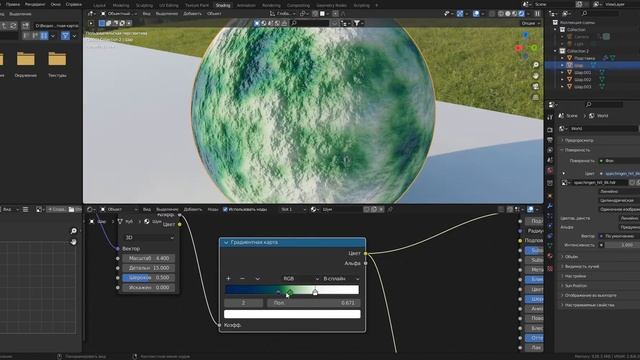Add a color stop with plus button
Viewport: 640px width, 360px height.
[228, 278]
